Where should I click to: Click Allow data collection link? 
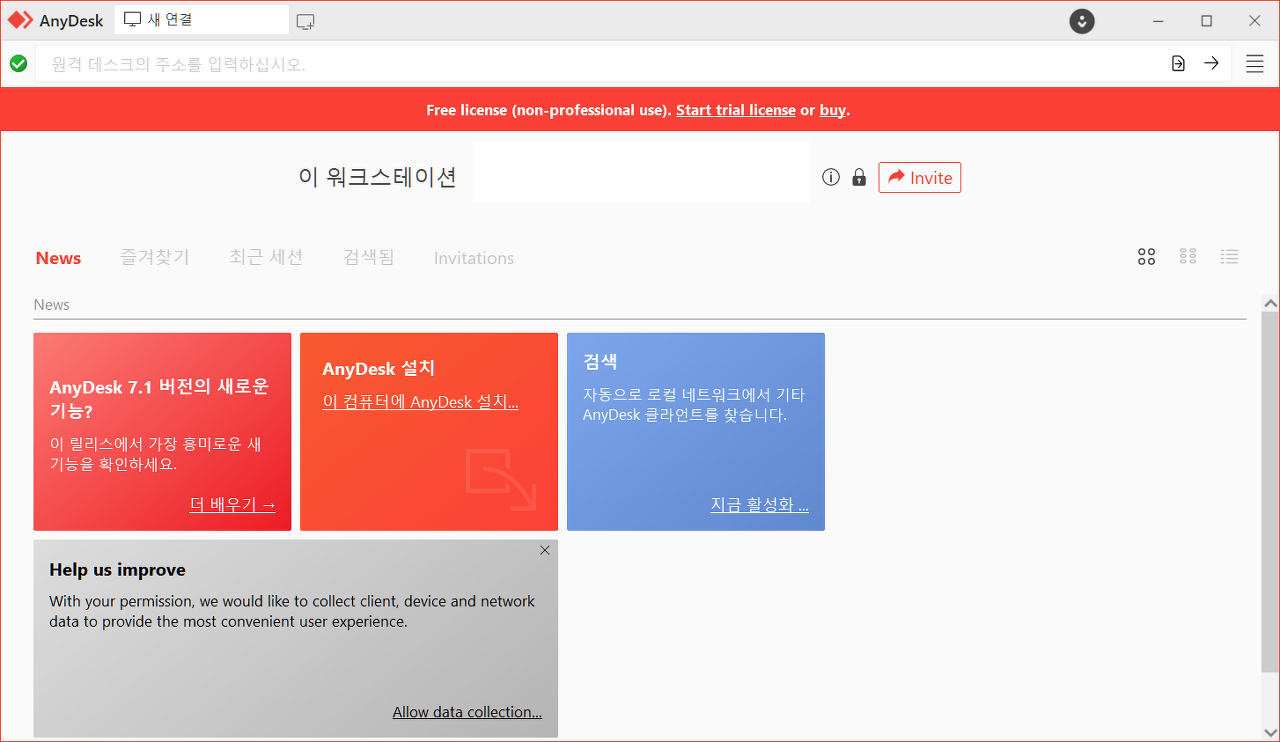click(467, 712)
